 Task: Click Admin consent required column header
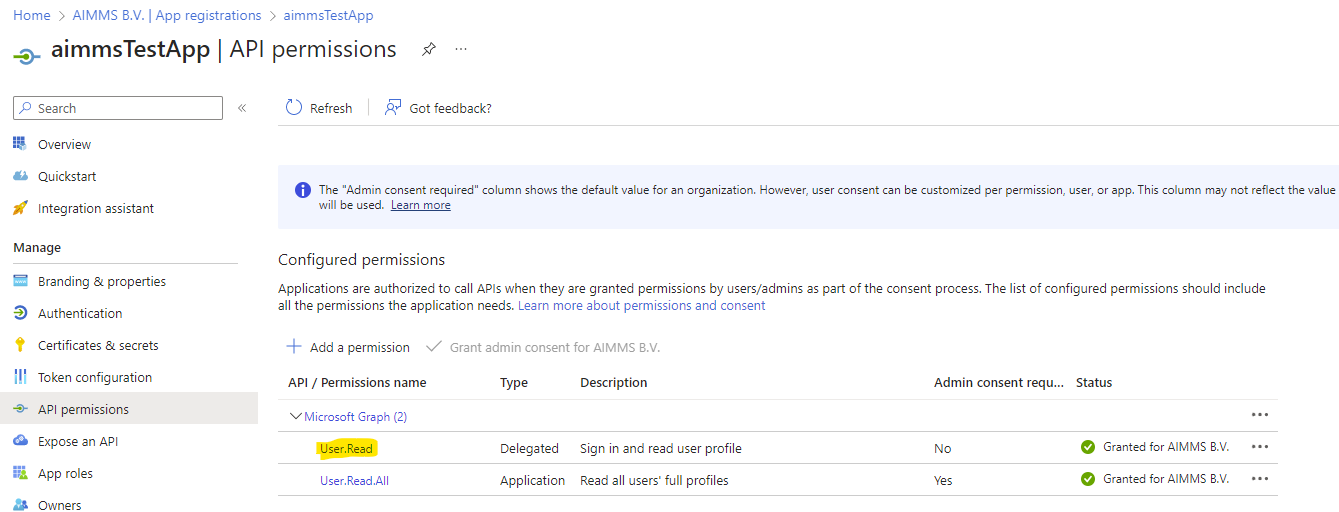coord(999,382)
